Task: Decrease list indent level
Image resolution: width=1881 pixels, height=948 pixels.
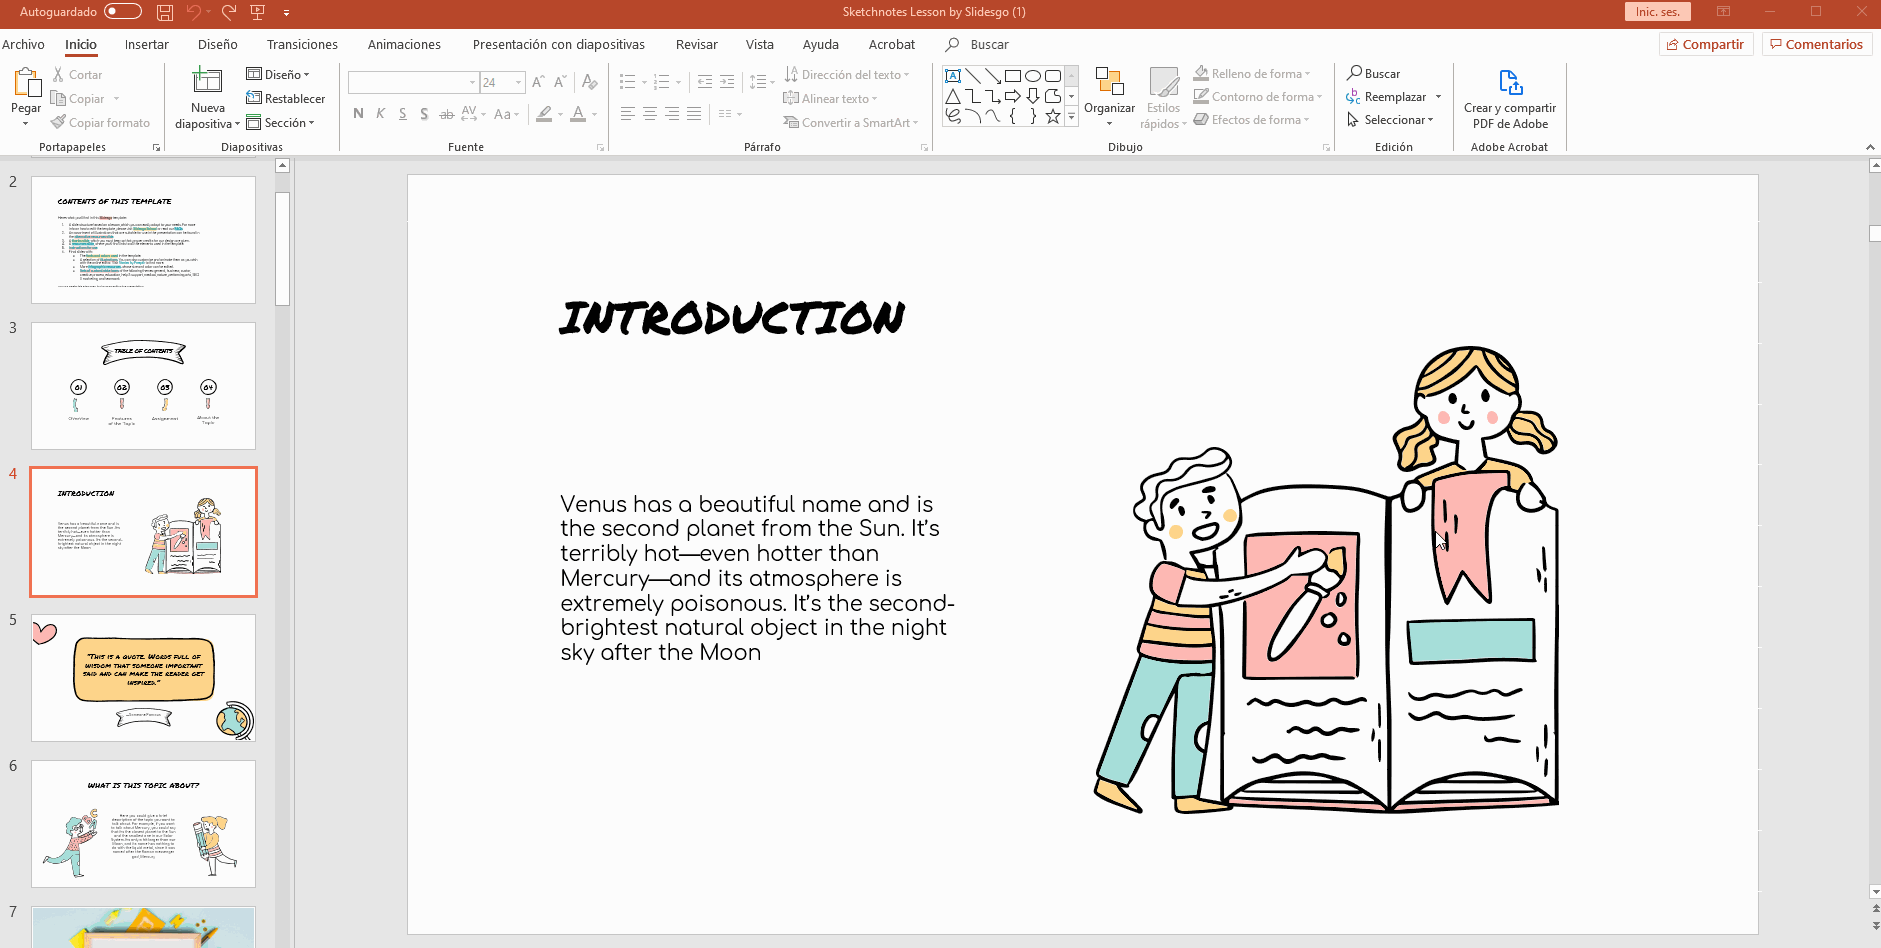Action: 705,82
